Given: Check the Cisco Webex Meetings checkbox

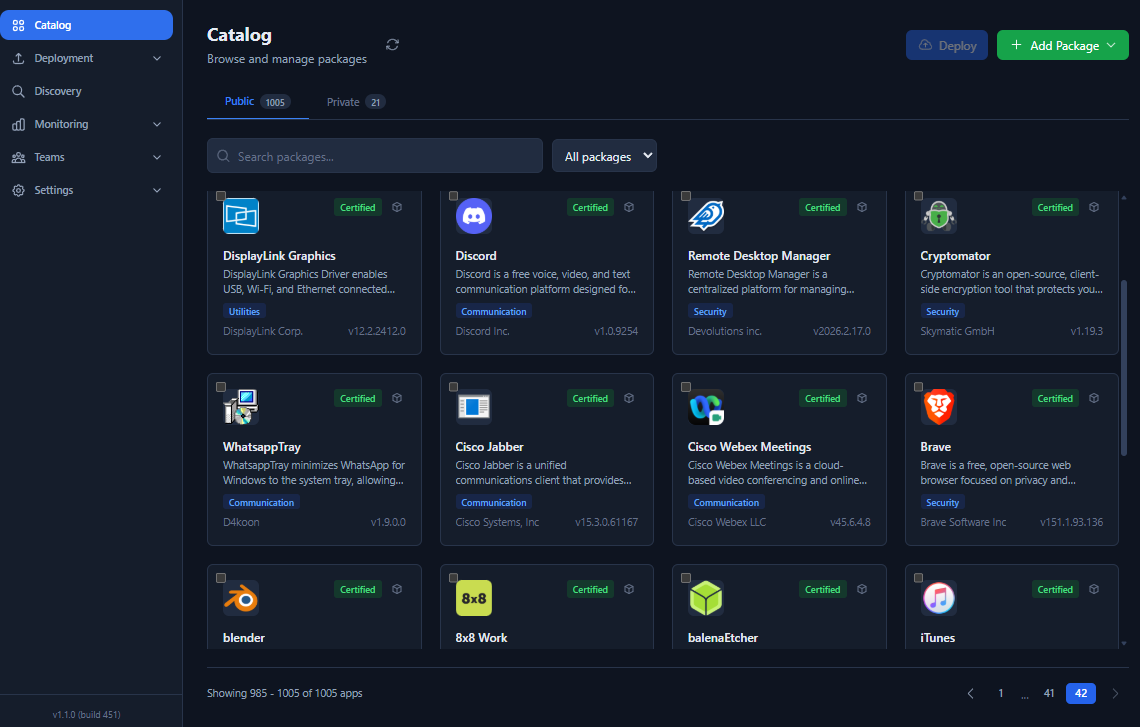Looking at the screenshot, I should (686, 387).
